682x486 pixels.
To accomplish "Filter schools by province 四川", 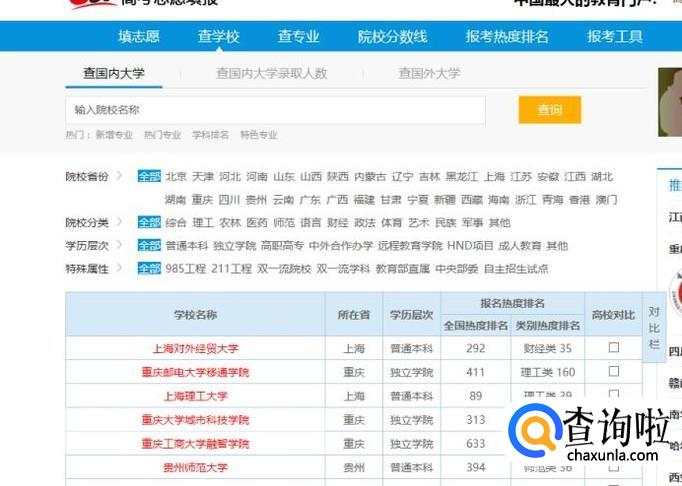I will tap(229, 200).
